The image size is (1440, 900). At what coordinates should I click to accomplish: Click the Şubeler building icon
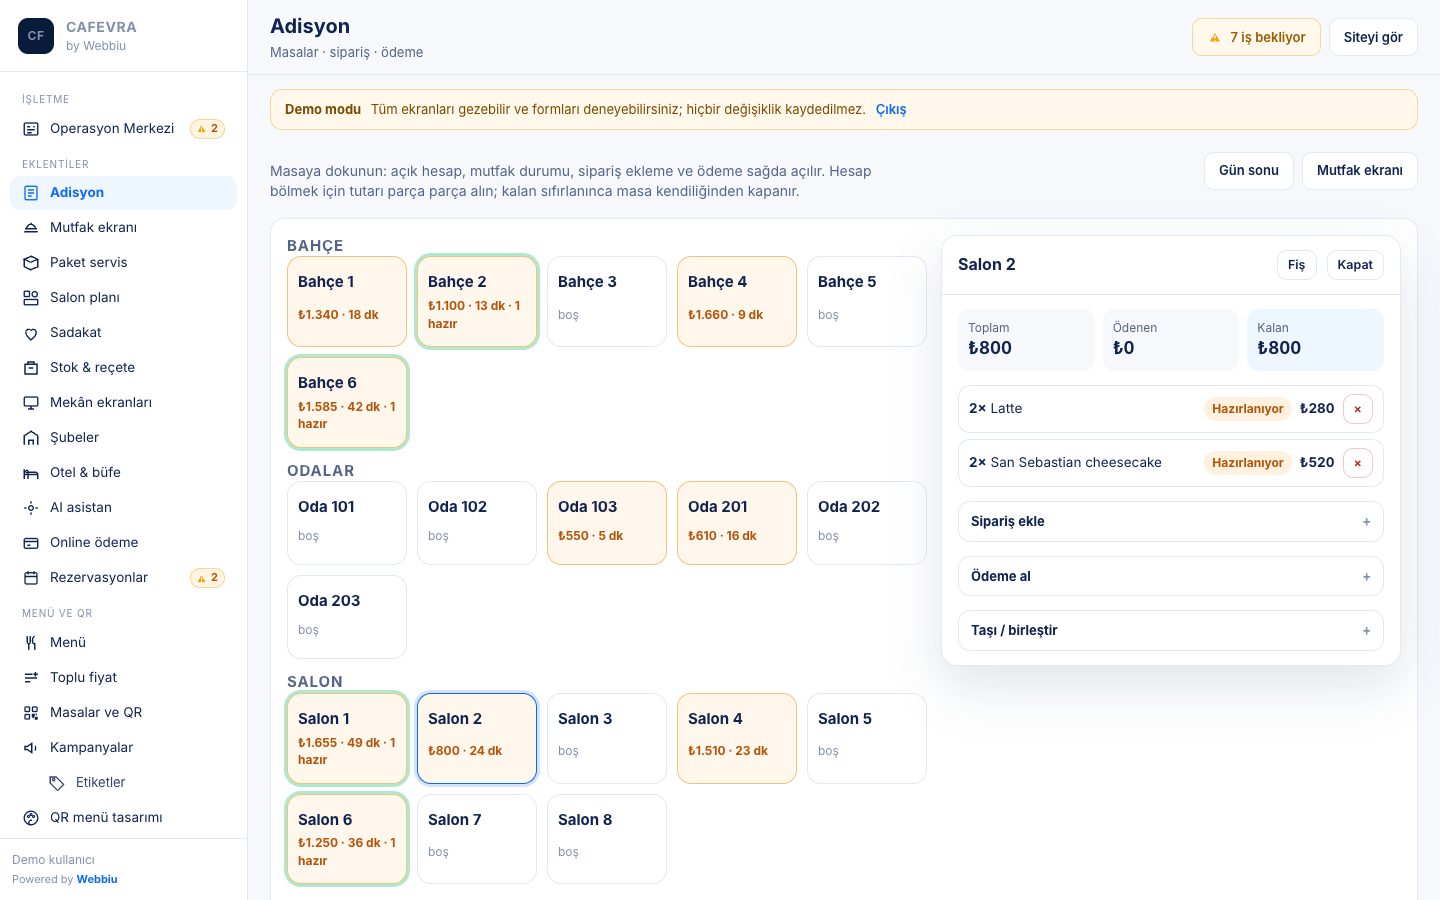tap(31, 438)
